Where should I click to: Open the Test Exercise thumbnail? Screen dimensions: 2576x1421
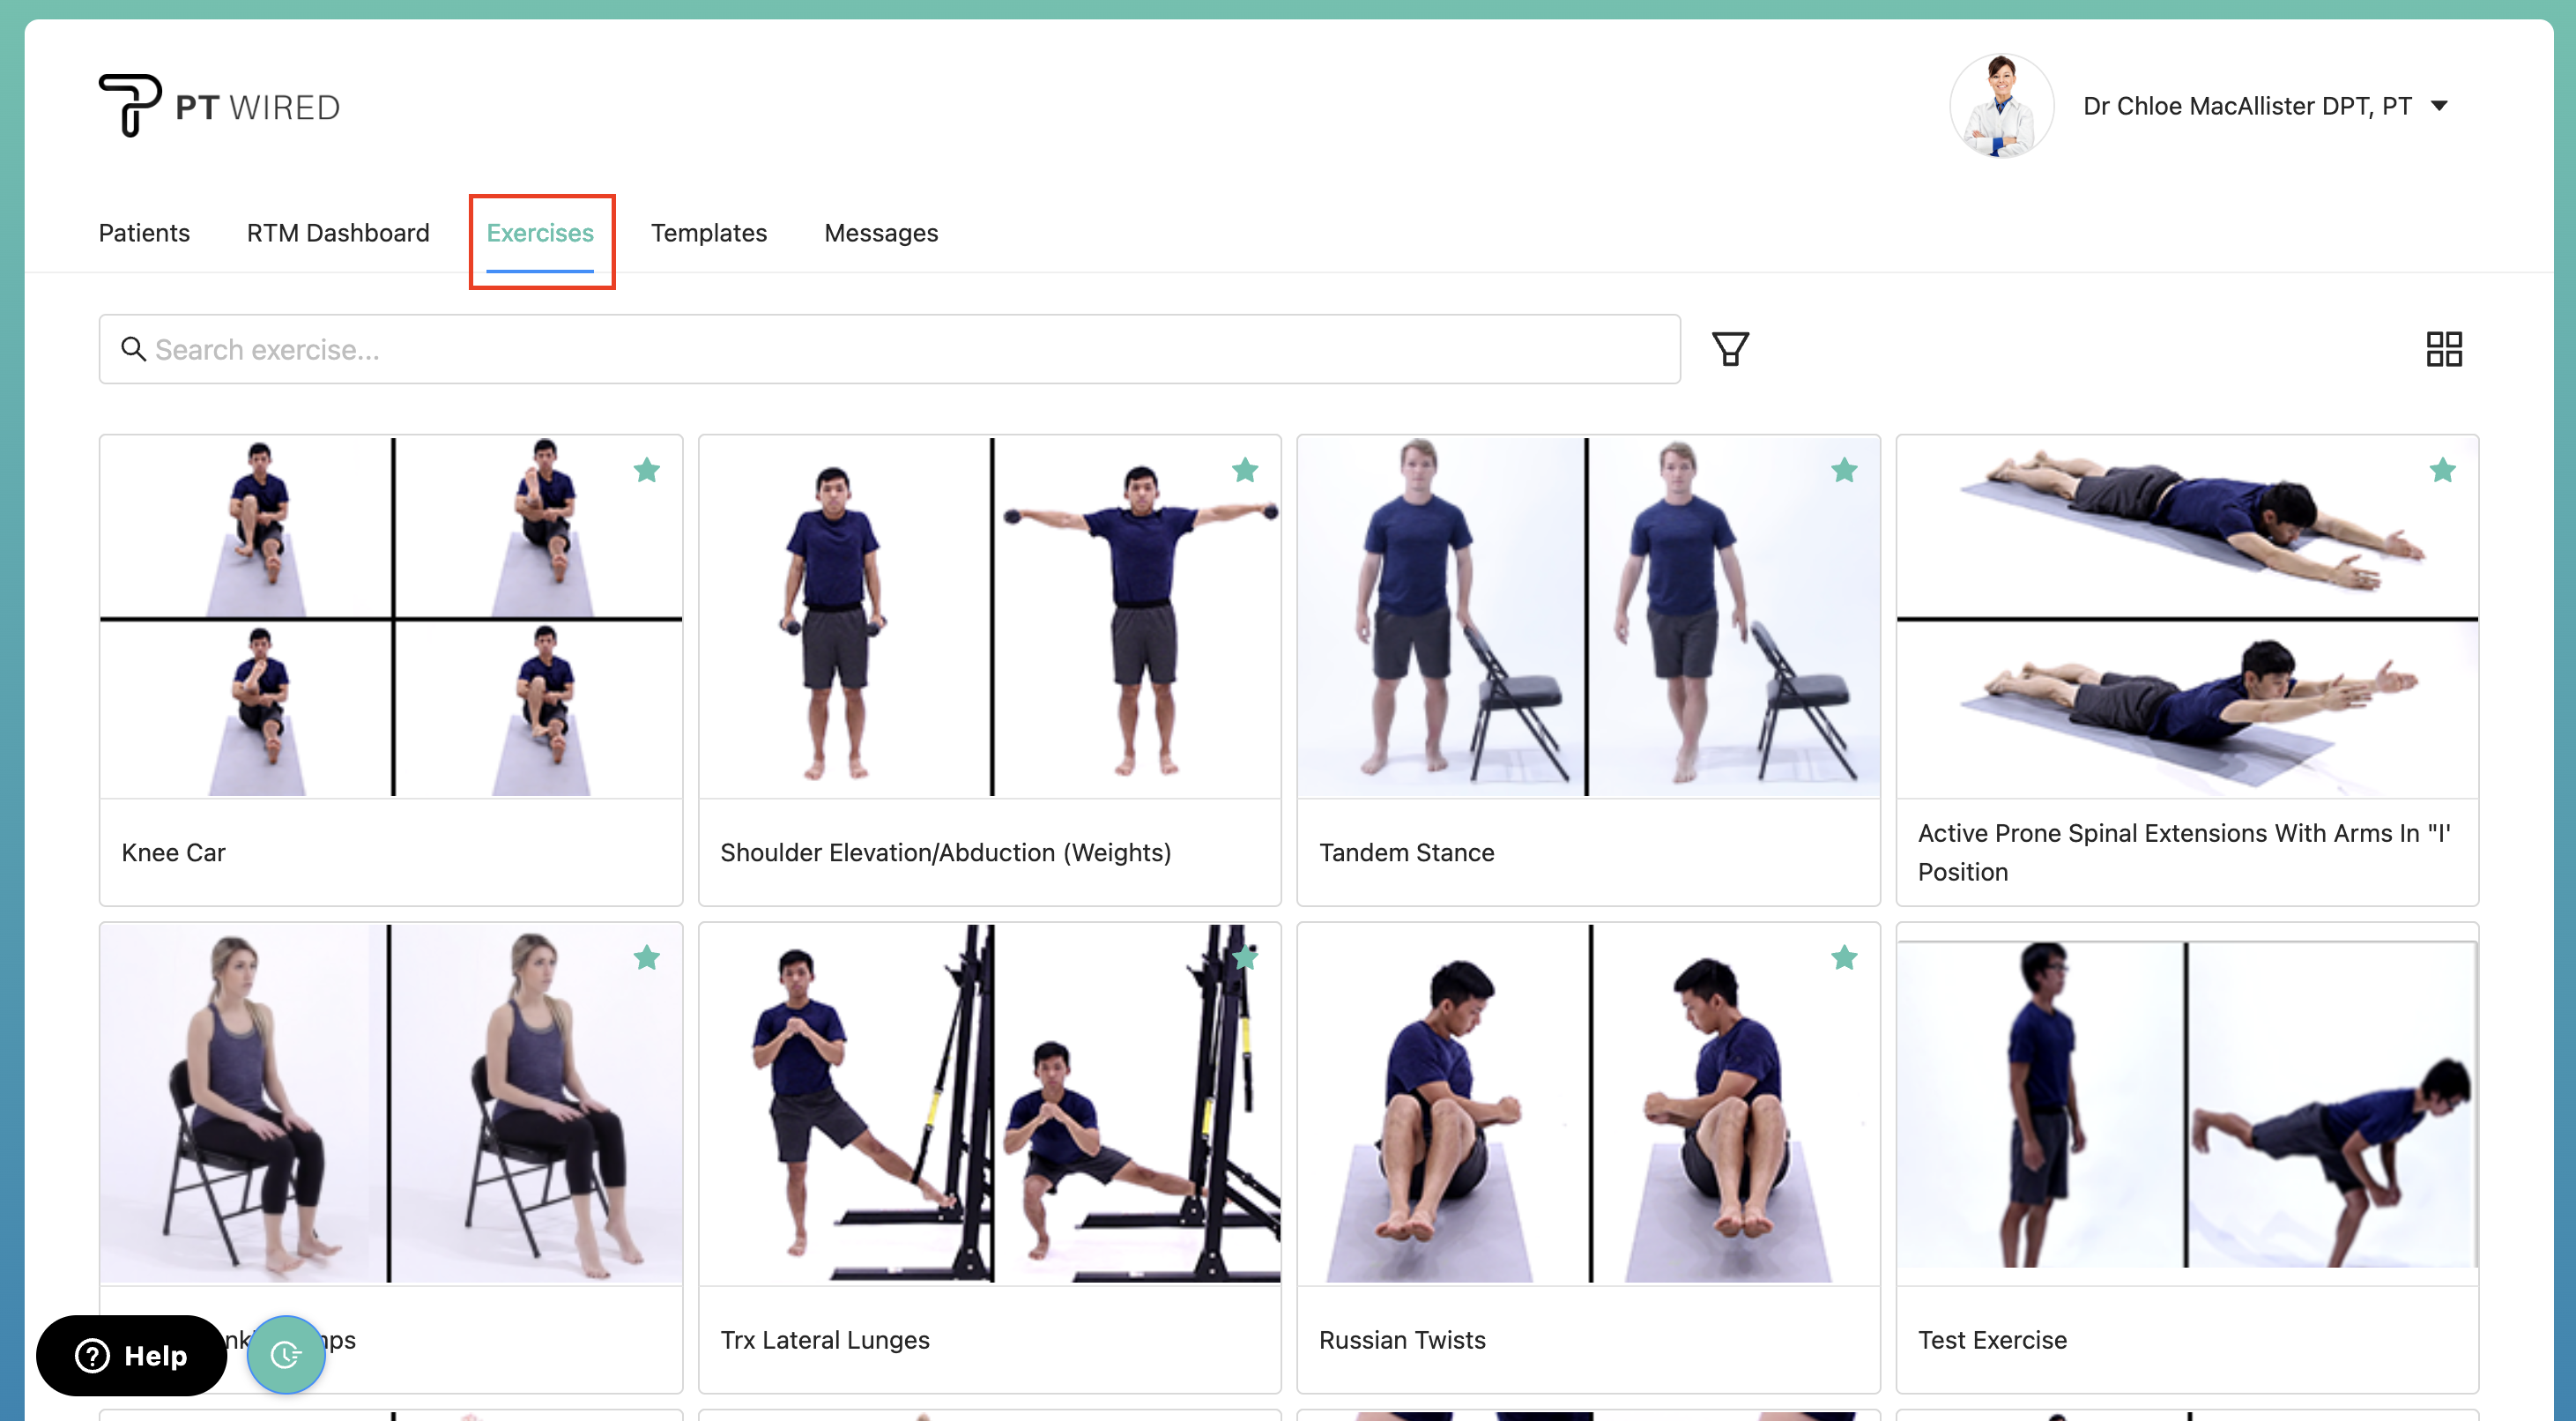point(2186,1105)
